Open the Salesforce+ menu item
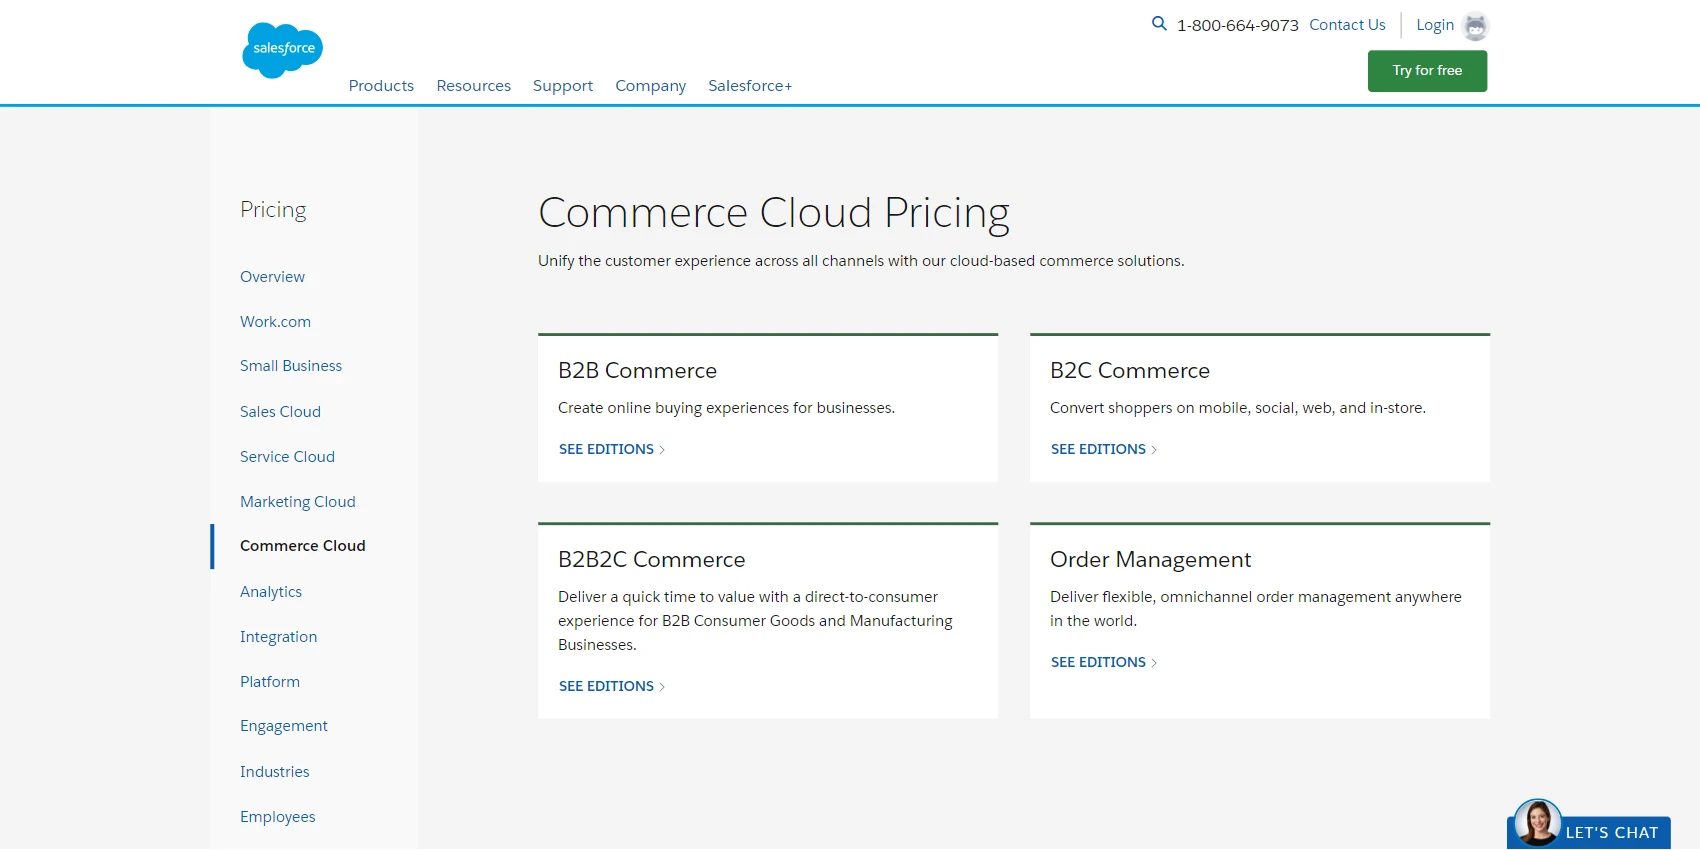 750,86
